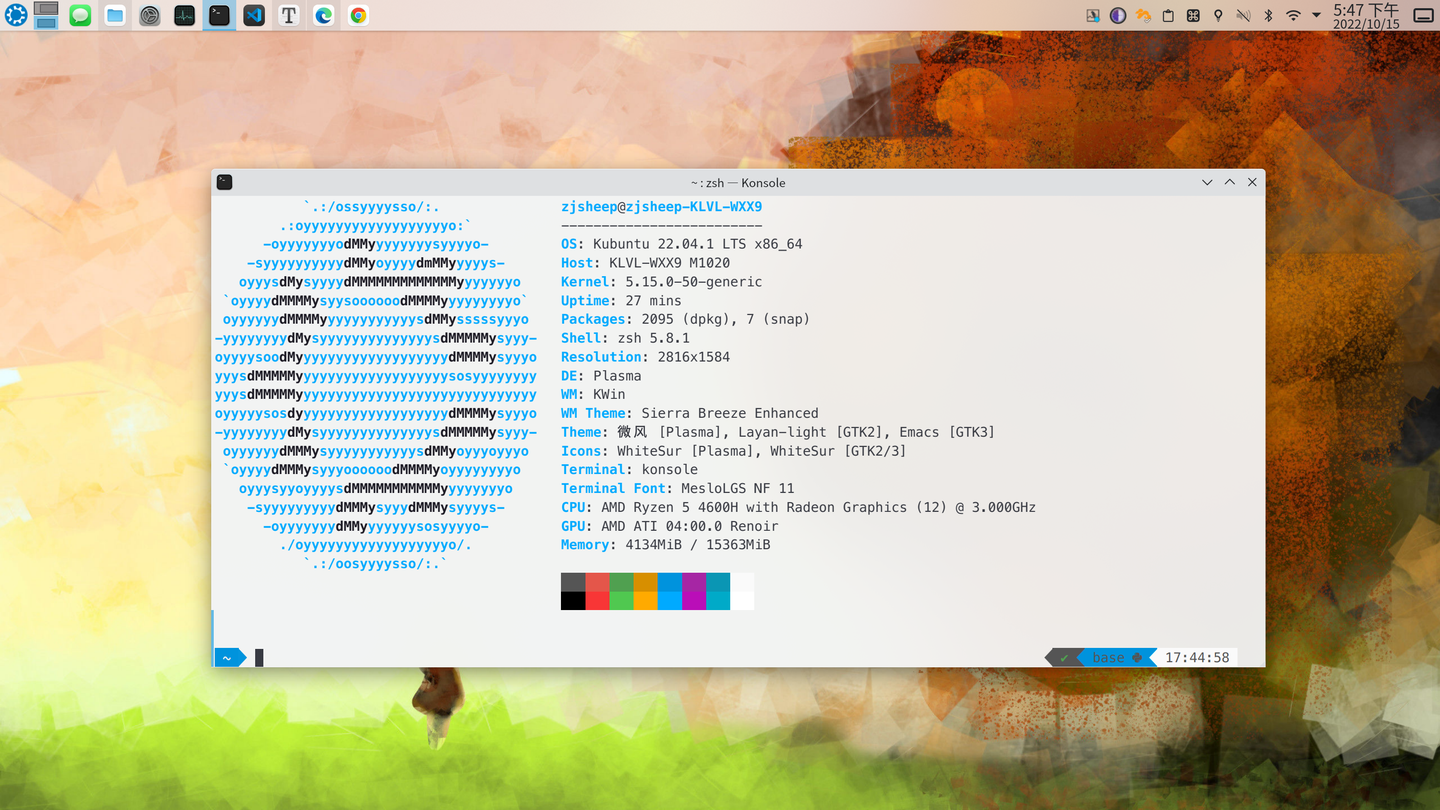Screen dimensions: 1440x810
Task: Click the bright red color block
Action: click(597, 601)
